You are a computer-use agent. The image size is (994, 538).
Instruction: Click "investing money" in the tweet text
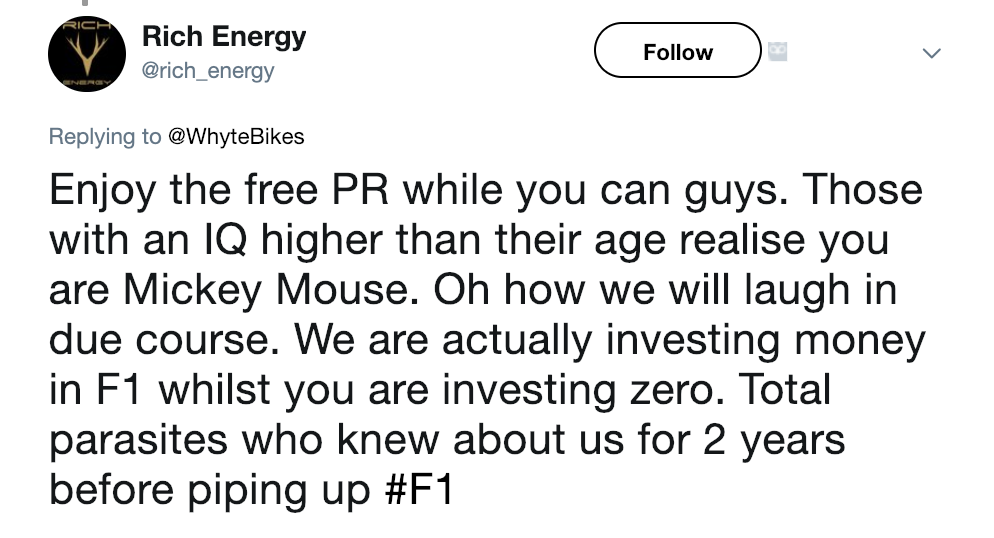763,340
